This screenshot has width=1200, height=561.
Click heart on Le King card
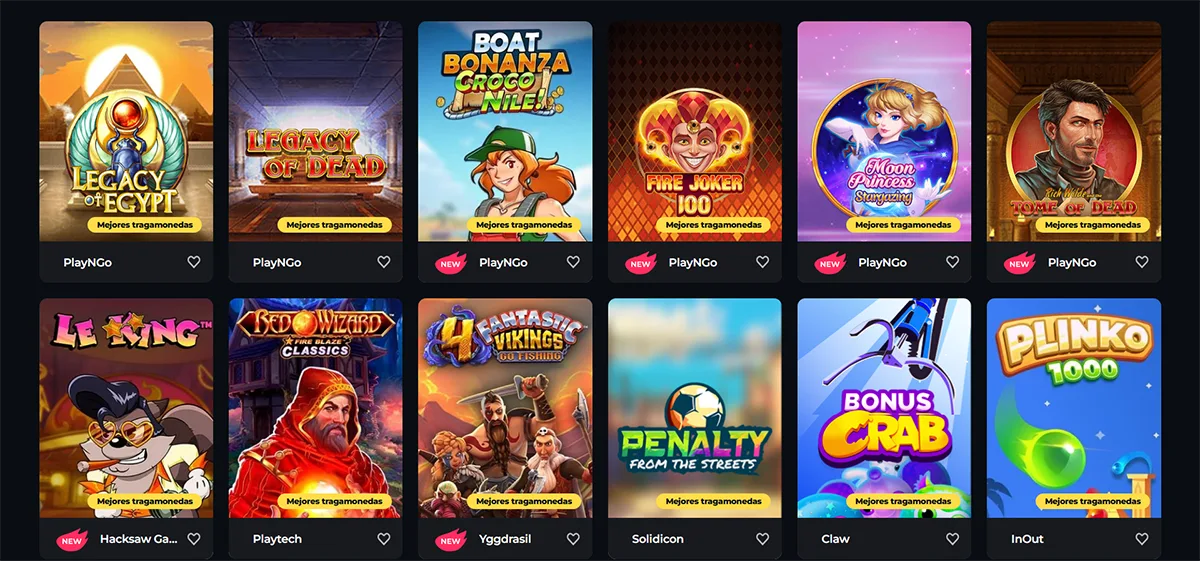tap(194, 539)
